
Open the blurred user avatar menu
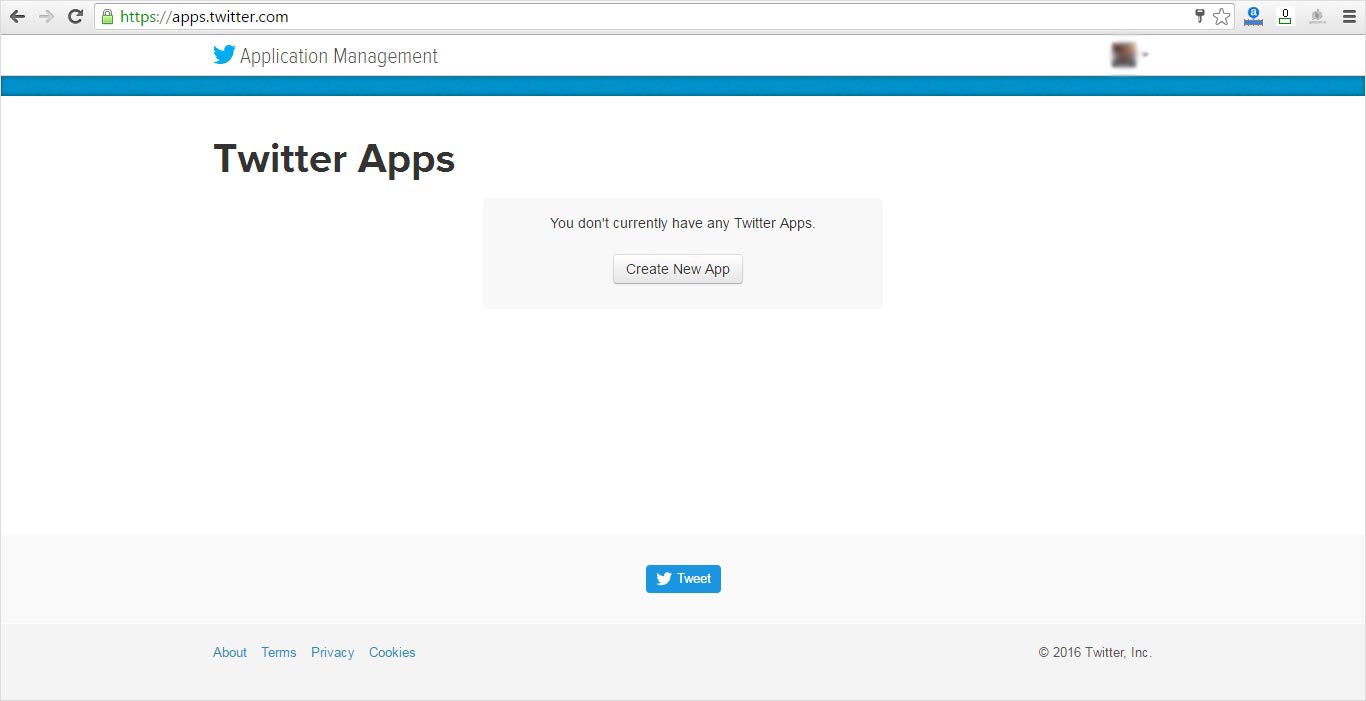pyautogui.click(x=1129, y=55)
